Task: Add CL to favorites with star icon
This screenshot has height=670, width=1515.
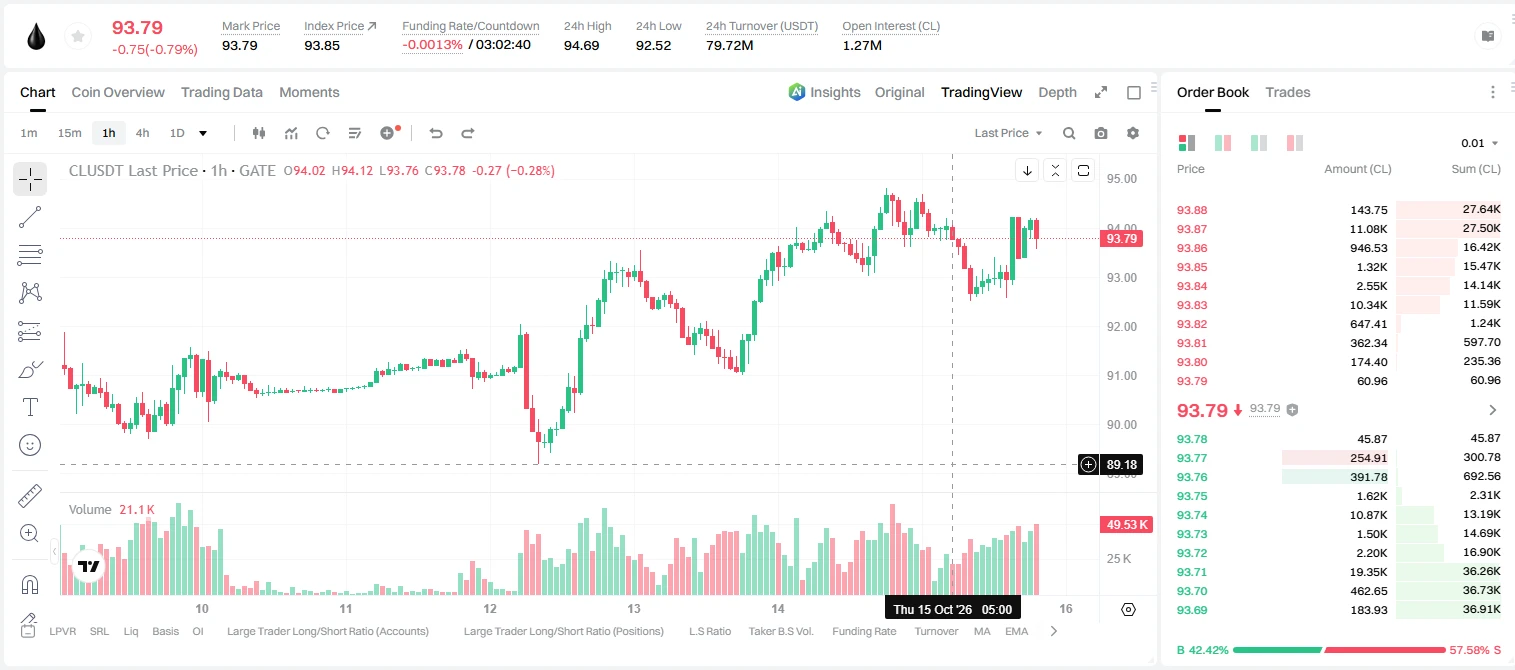Action: click(77, 37)
